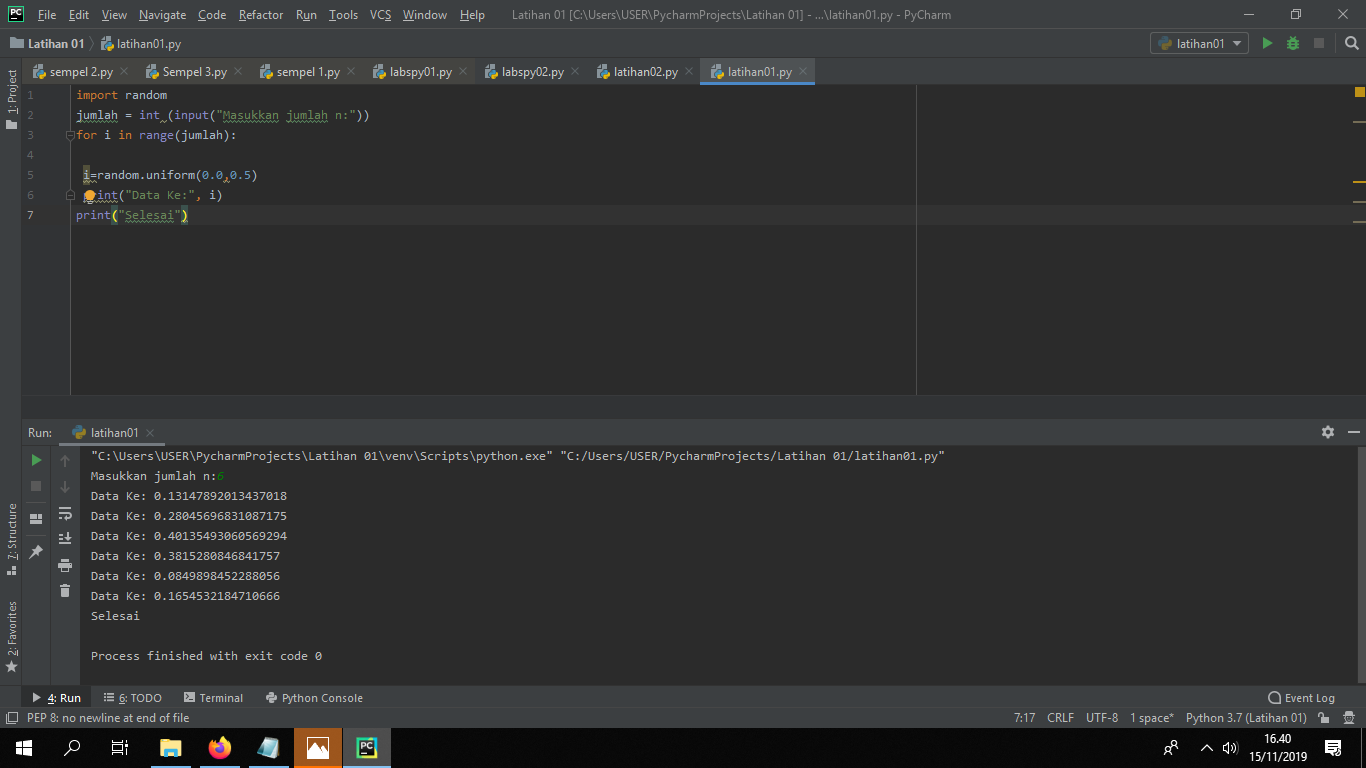Toggle soft-wrap in the Run console

click(65, 513)
